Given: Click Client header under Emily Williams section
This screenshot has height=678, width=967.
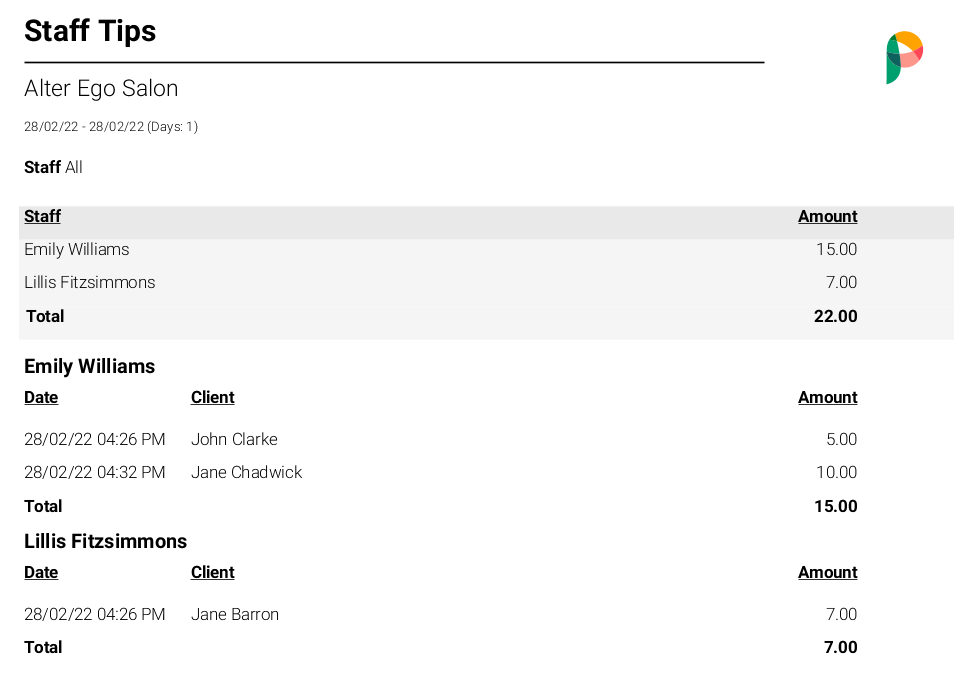Looking at the screenshot, I should pyautogui.click(x=212, y=397).
